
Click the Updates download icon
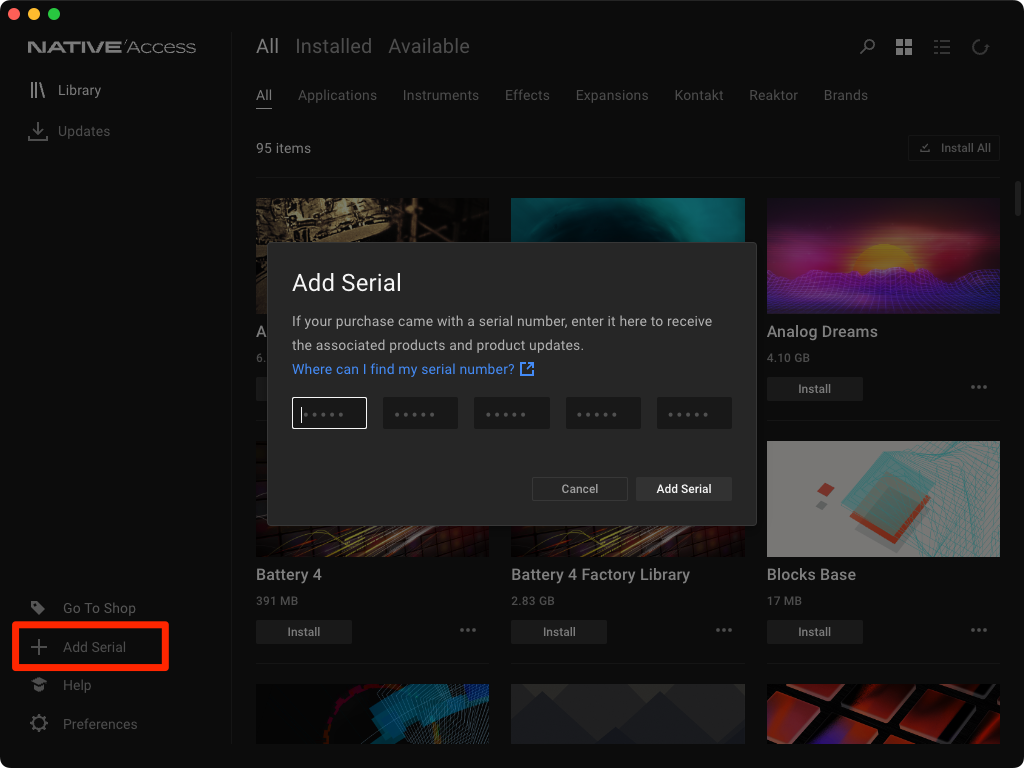tap(38, 131)
